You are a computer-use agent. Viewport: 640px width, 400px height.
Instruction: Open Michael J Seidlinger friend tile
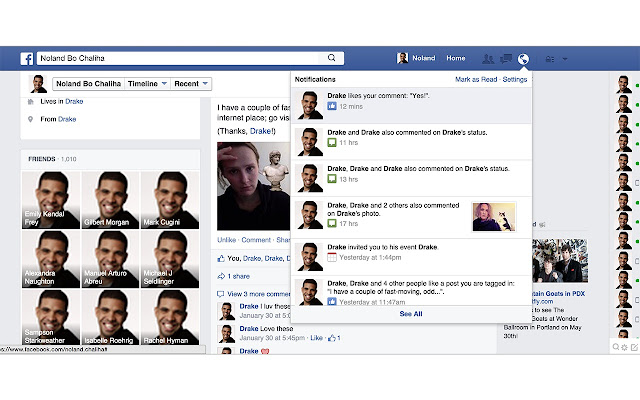[x=170, y=259]
